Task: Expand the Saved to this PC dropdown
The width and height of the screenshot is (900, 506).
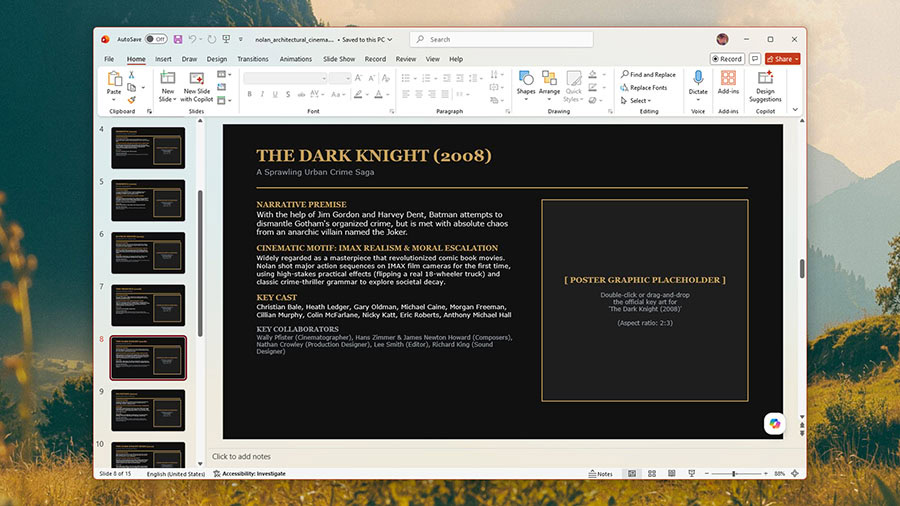Action: click(x=390, y=40)
